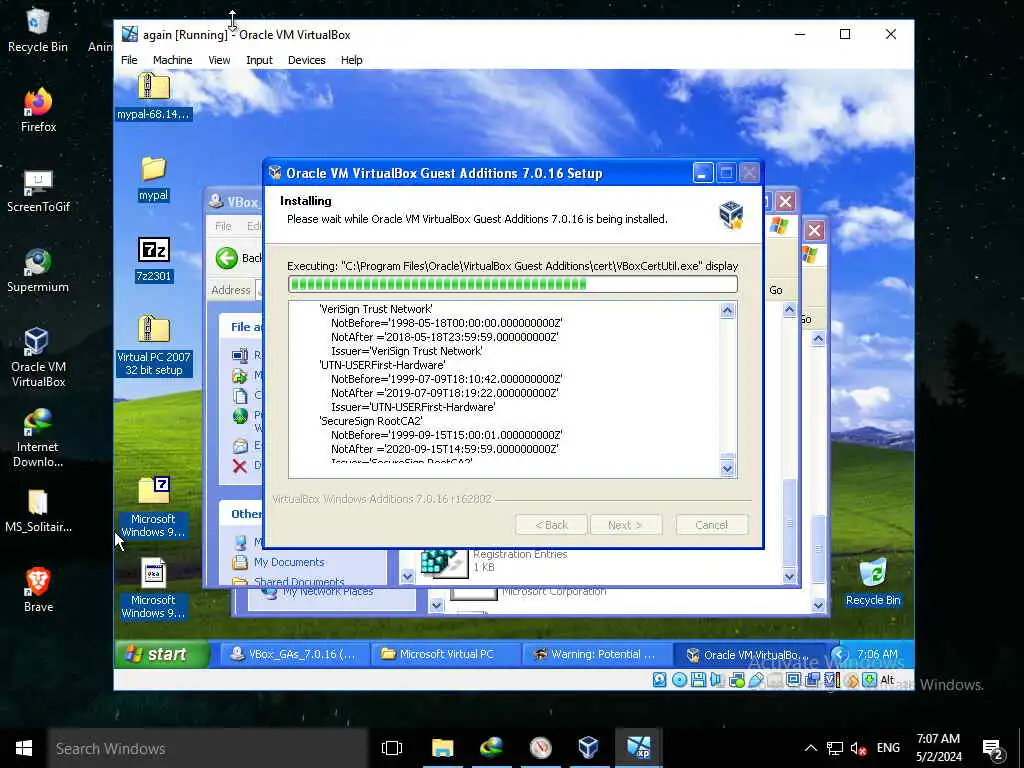
Task: Click the Oracle VM VirtualBox XP taskbar button
Action: [x=748, y=654]
